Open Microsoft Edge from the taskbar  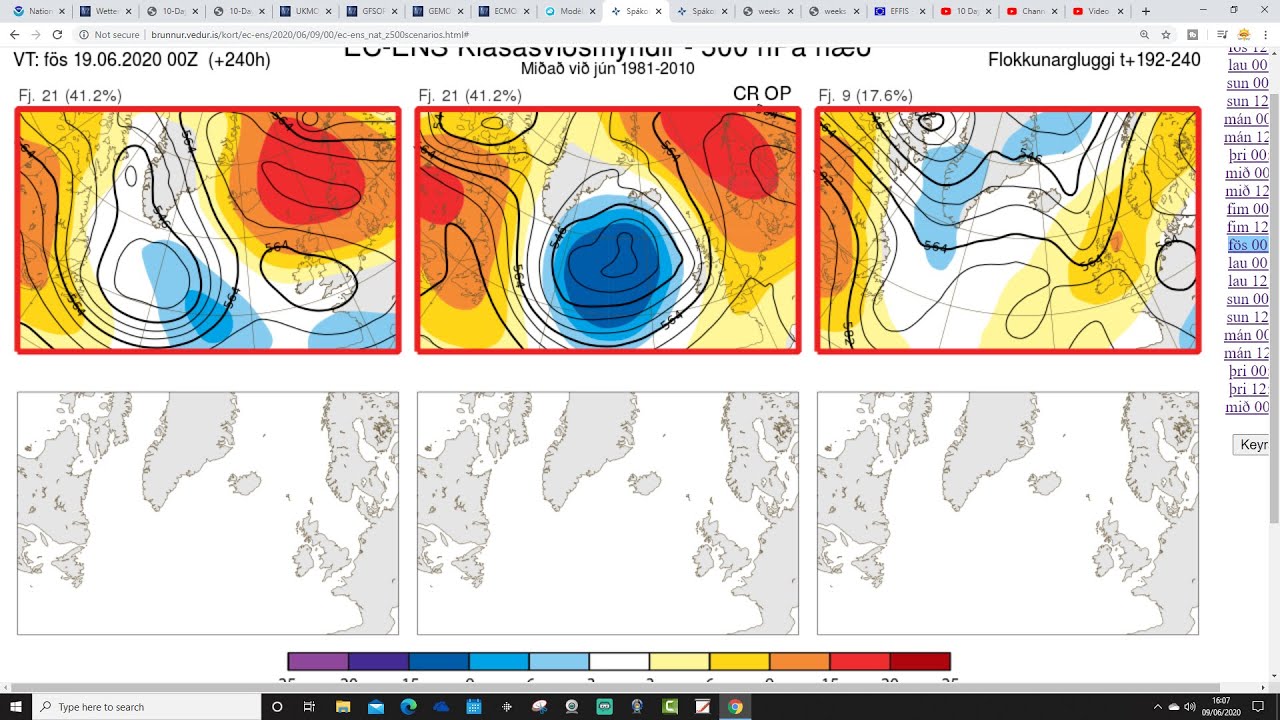point(408,707)
